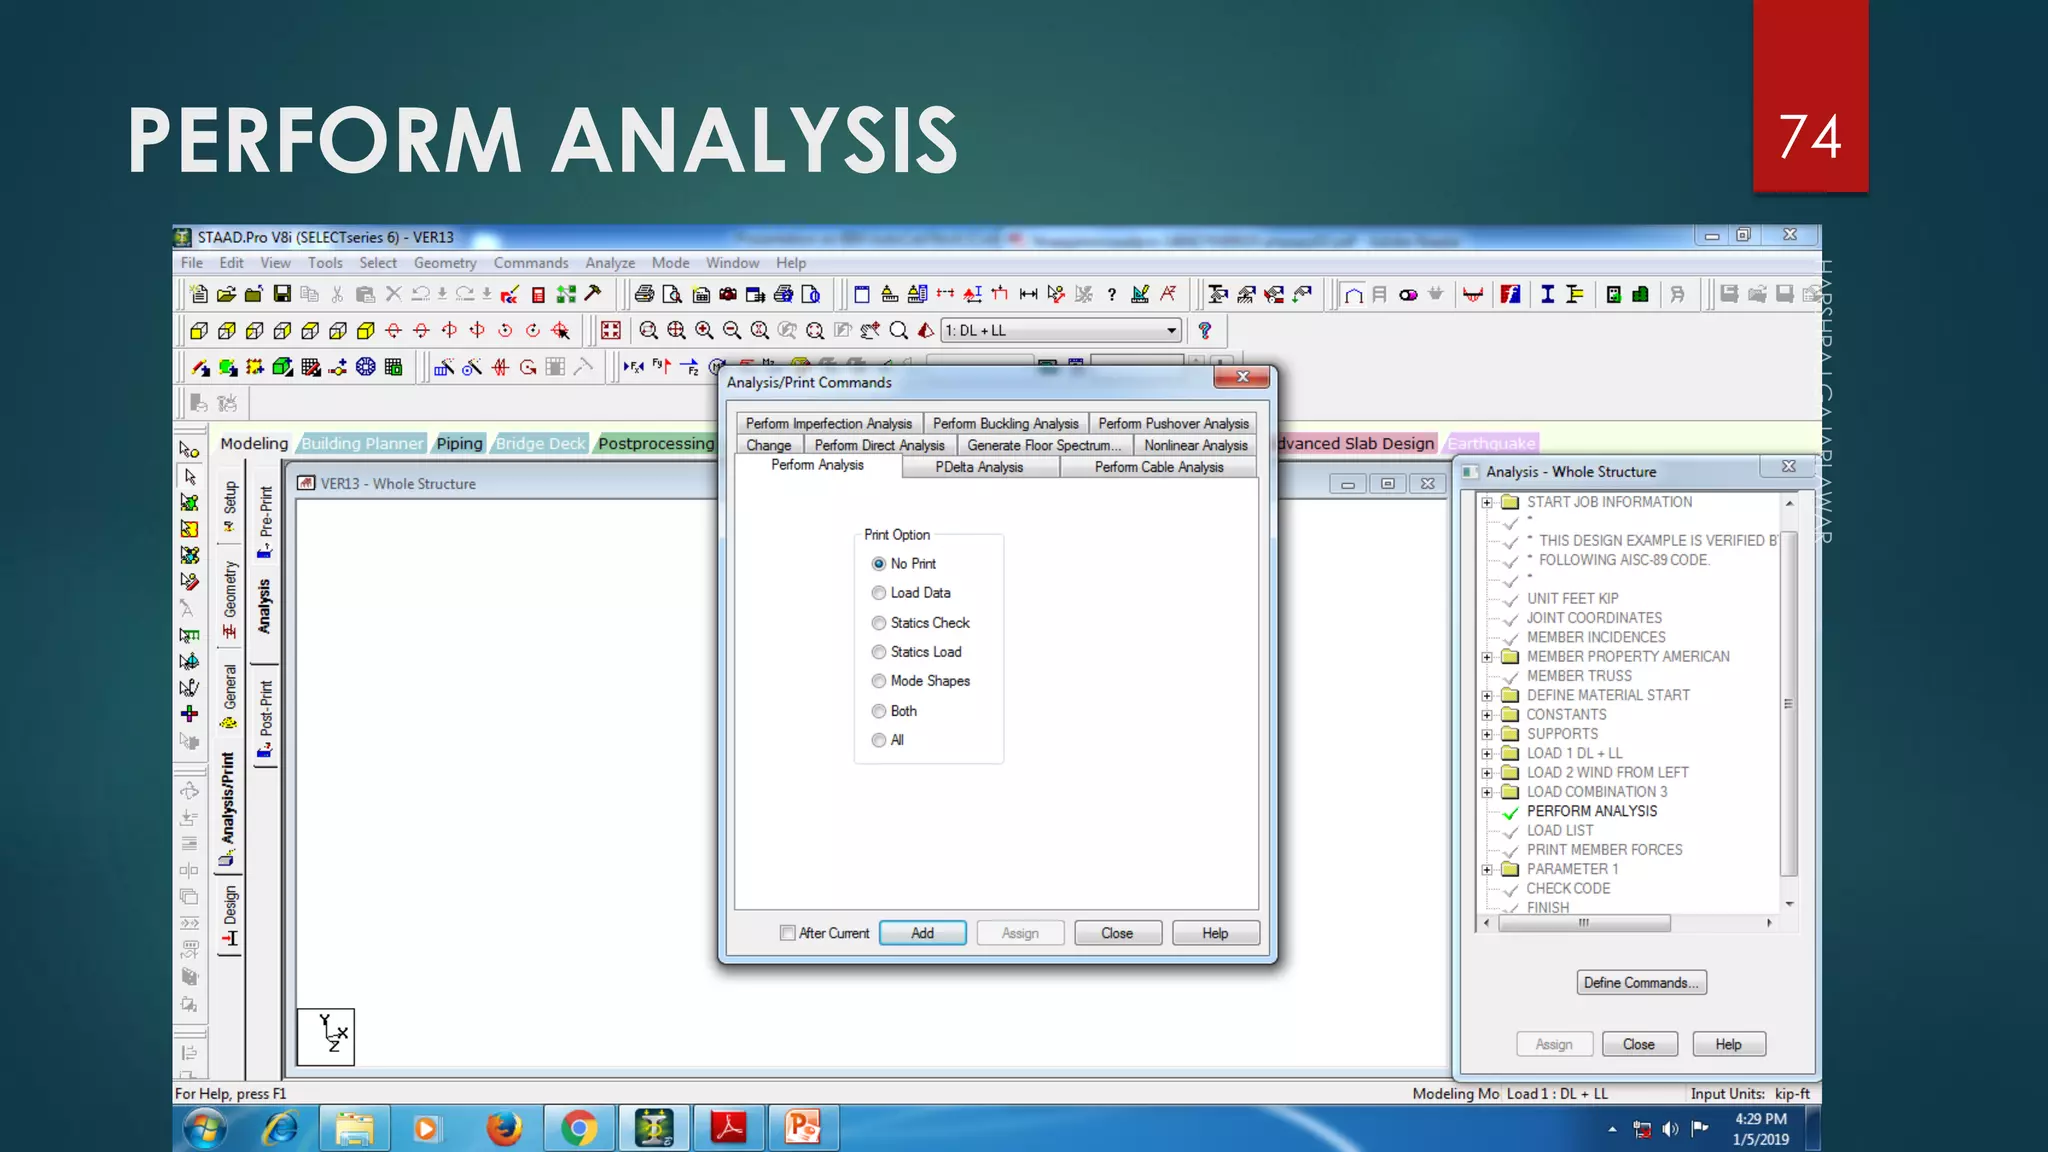
Task: Click the Define Commands... button
Action: click(x=1641, y=983)
